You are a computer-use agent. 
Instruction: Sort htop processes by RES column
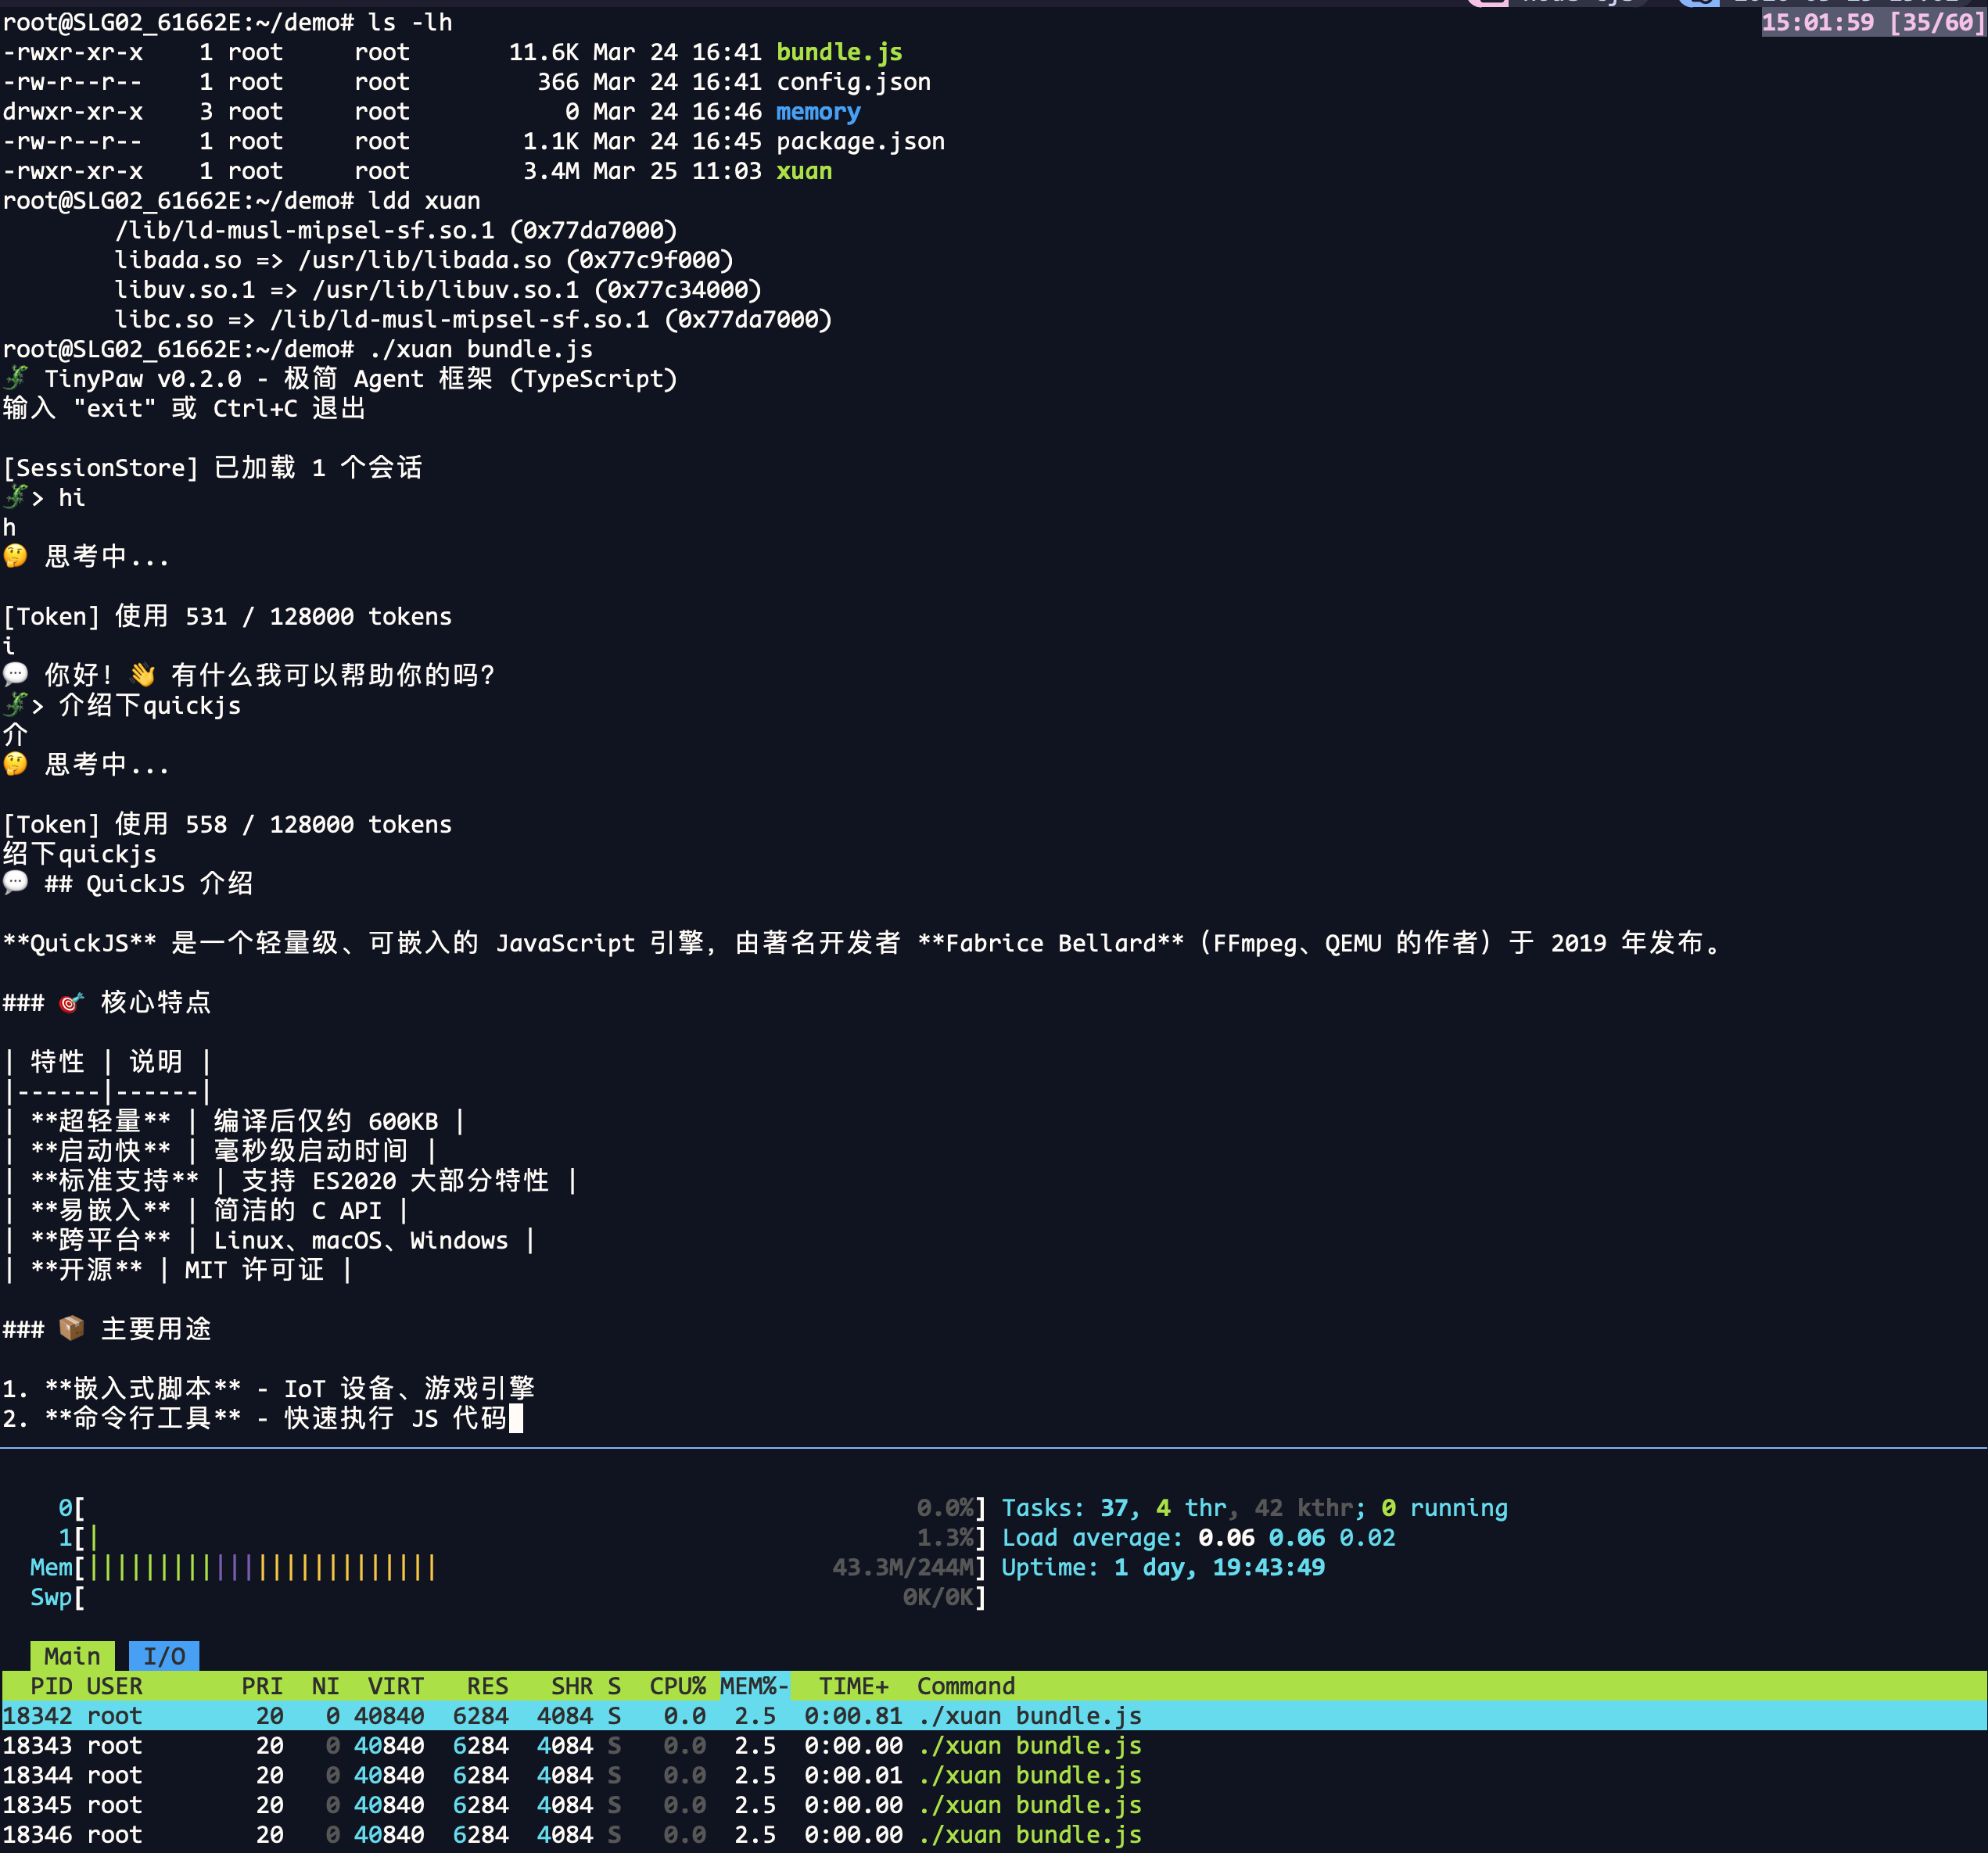click(488, 1686)
